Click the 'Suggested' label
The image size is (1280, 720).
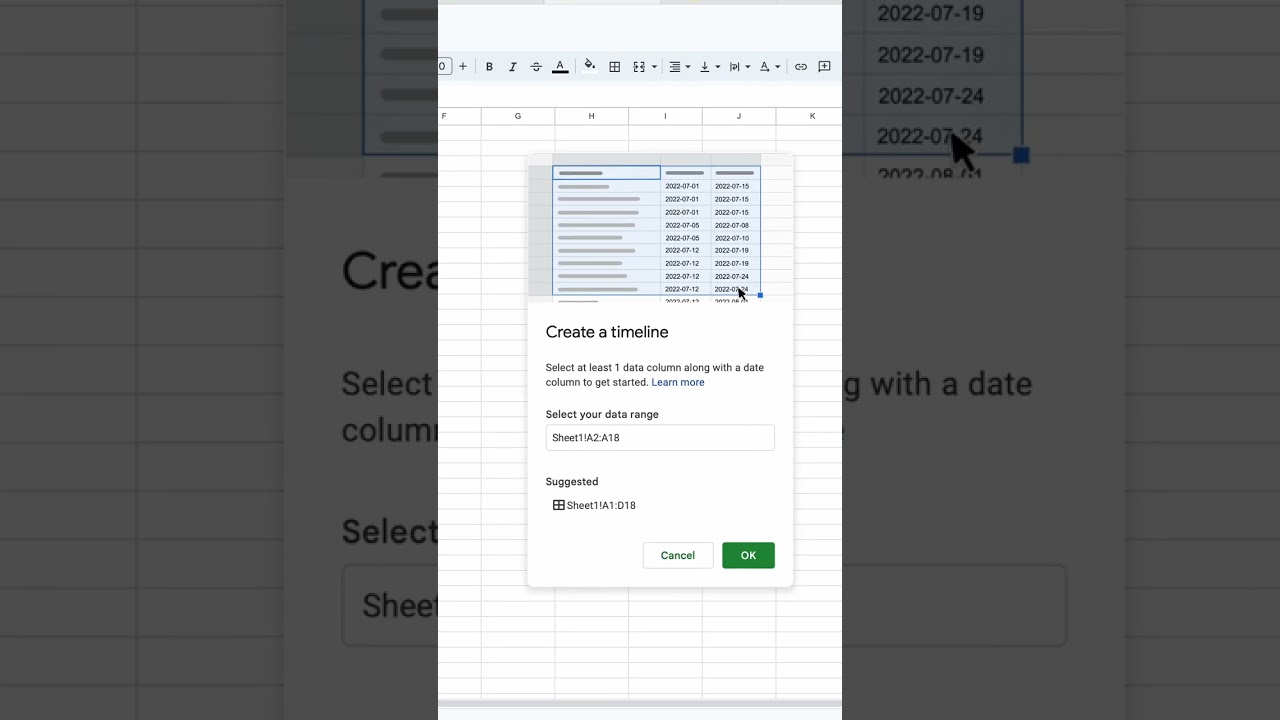point(572,482)
